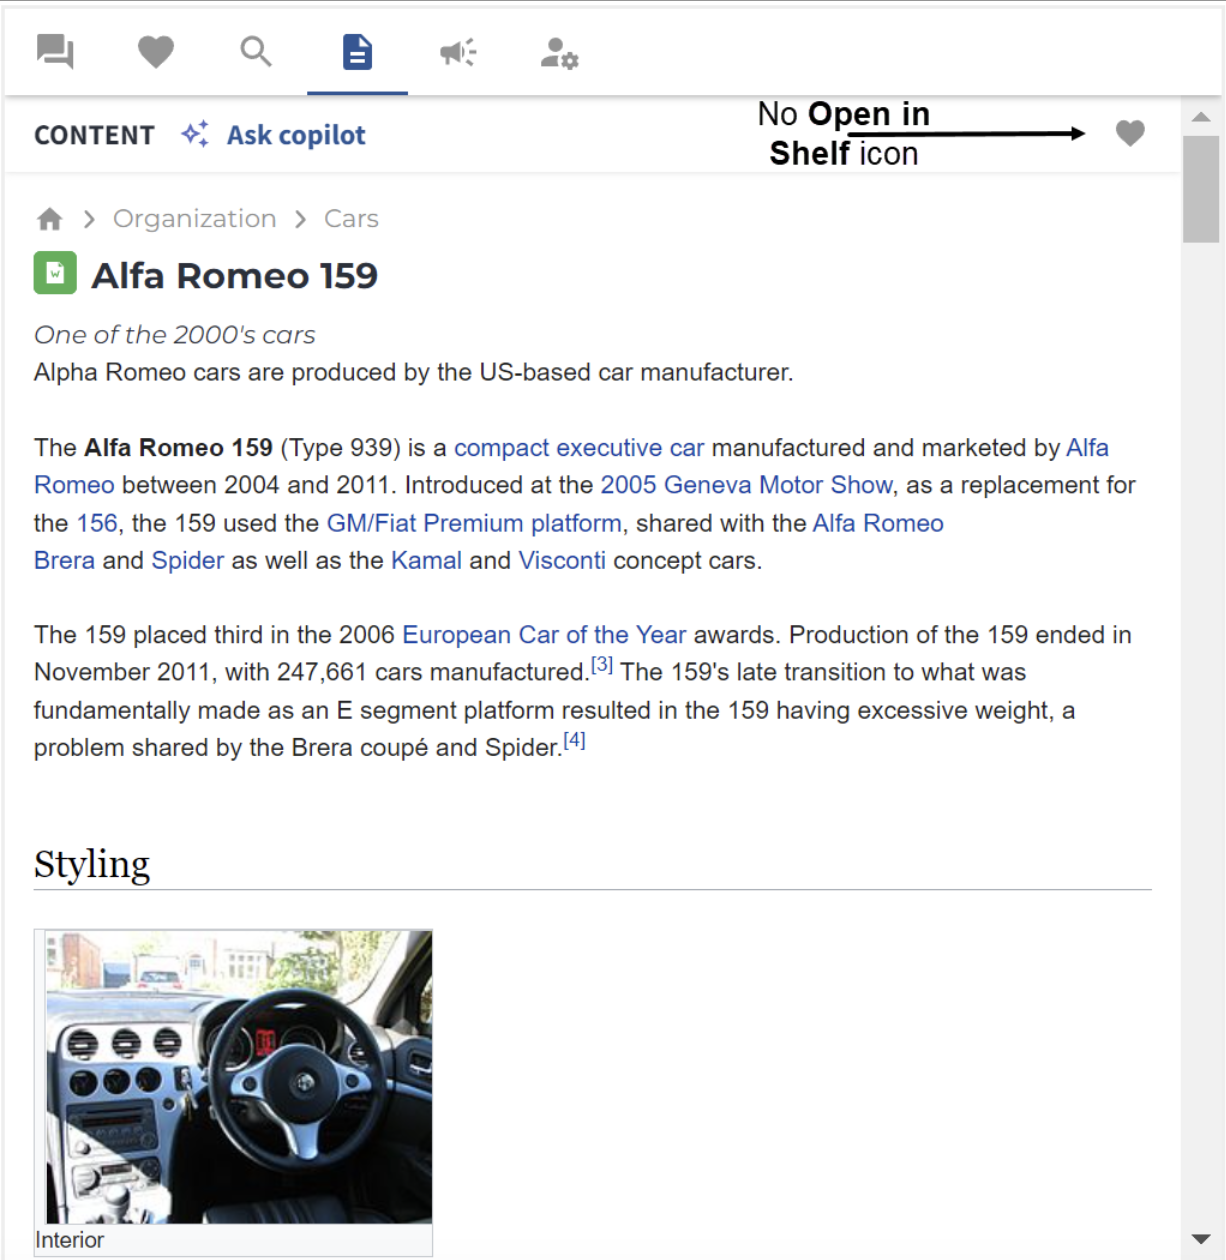1226x1260 pixels.
Task: Open Cars breadcrumb
Action: coord(351,219)
